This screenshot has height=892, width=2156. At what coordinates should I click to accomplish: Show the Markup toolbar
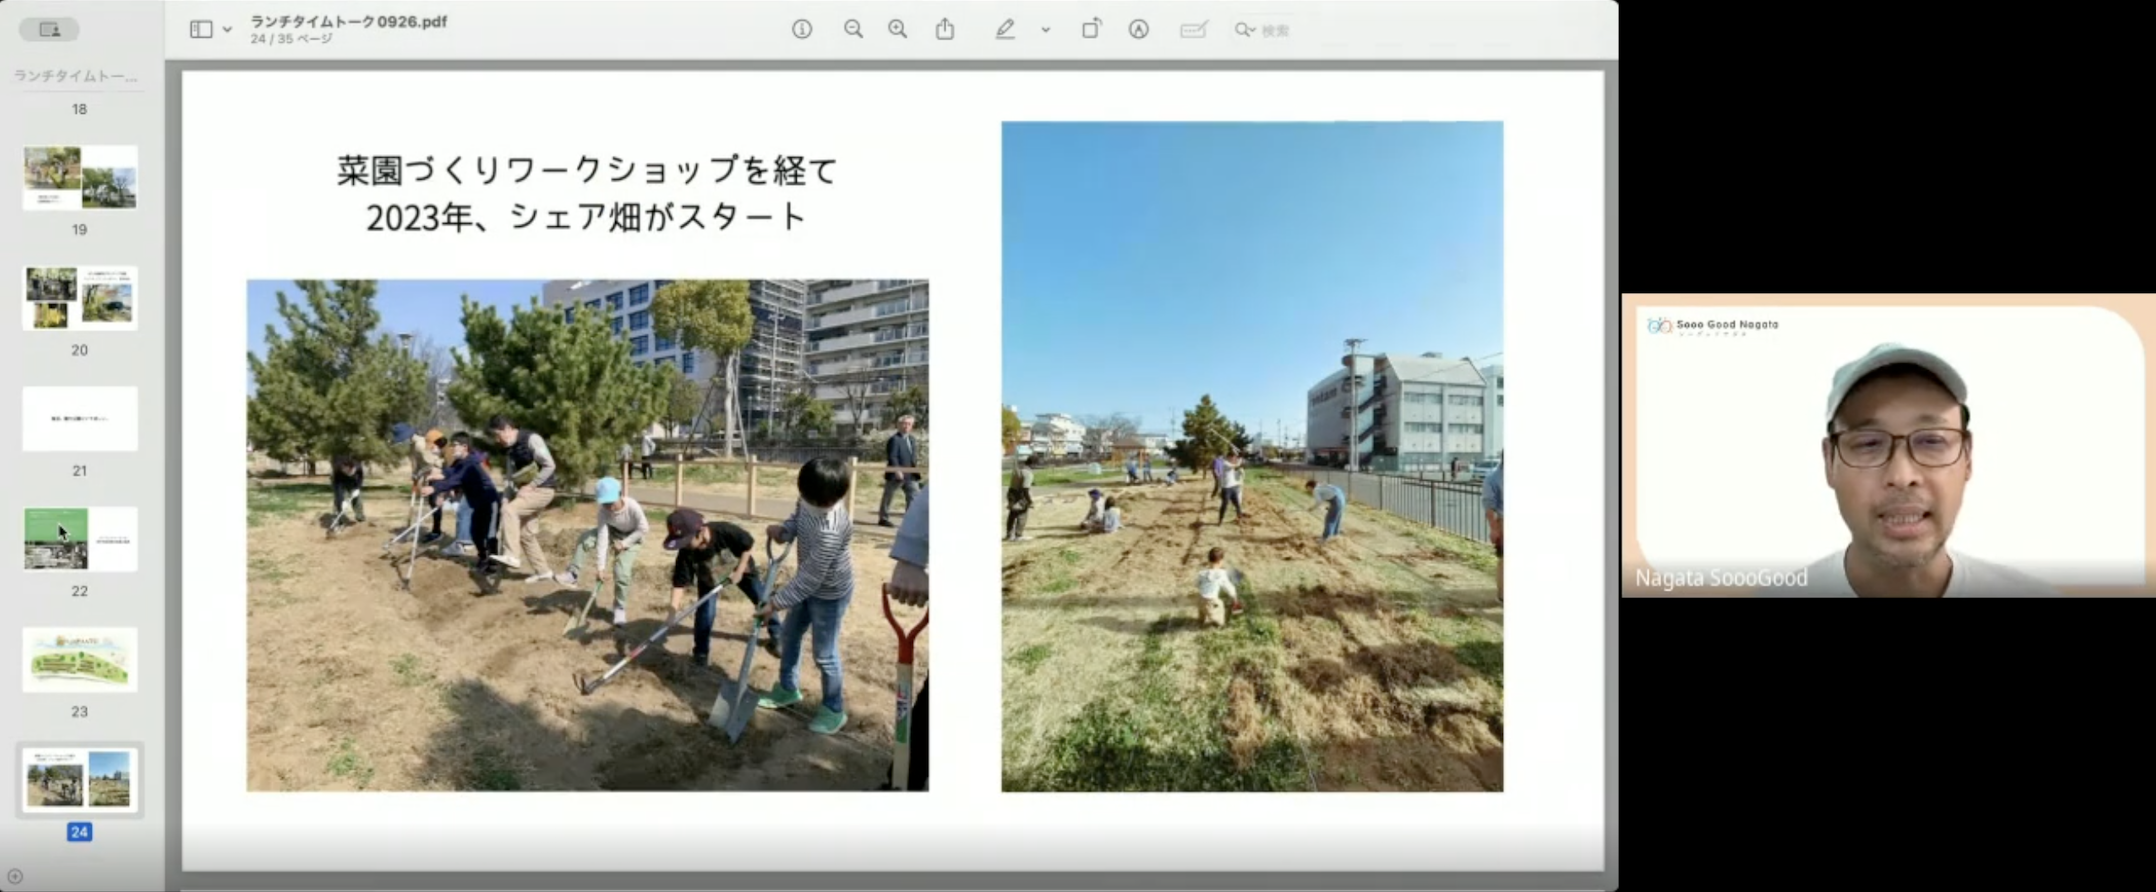click(x=1138, y=30)
